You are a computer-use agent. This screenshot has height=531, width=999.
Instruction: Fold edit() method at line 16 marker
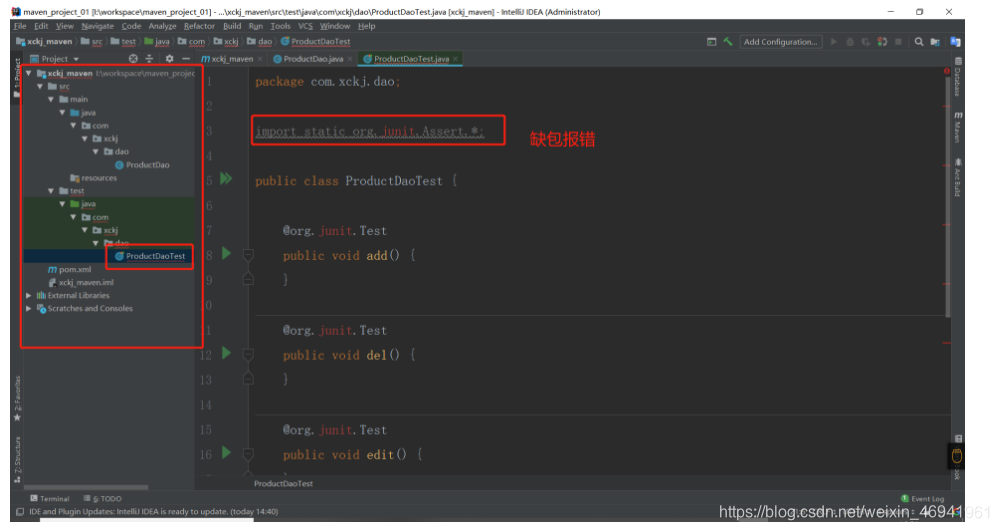coord(248,455)
